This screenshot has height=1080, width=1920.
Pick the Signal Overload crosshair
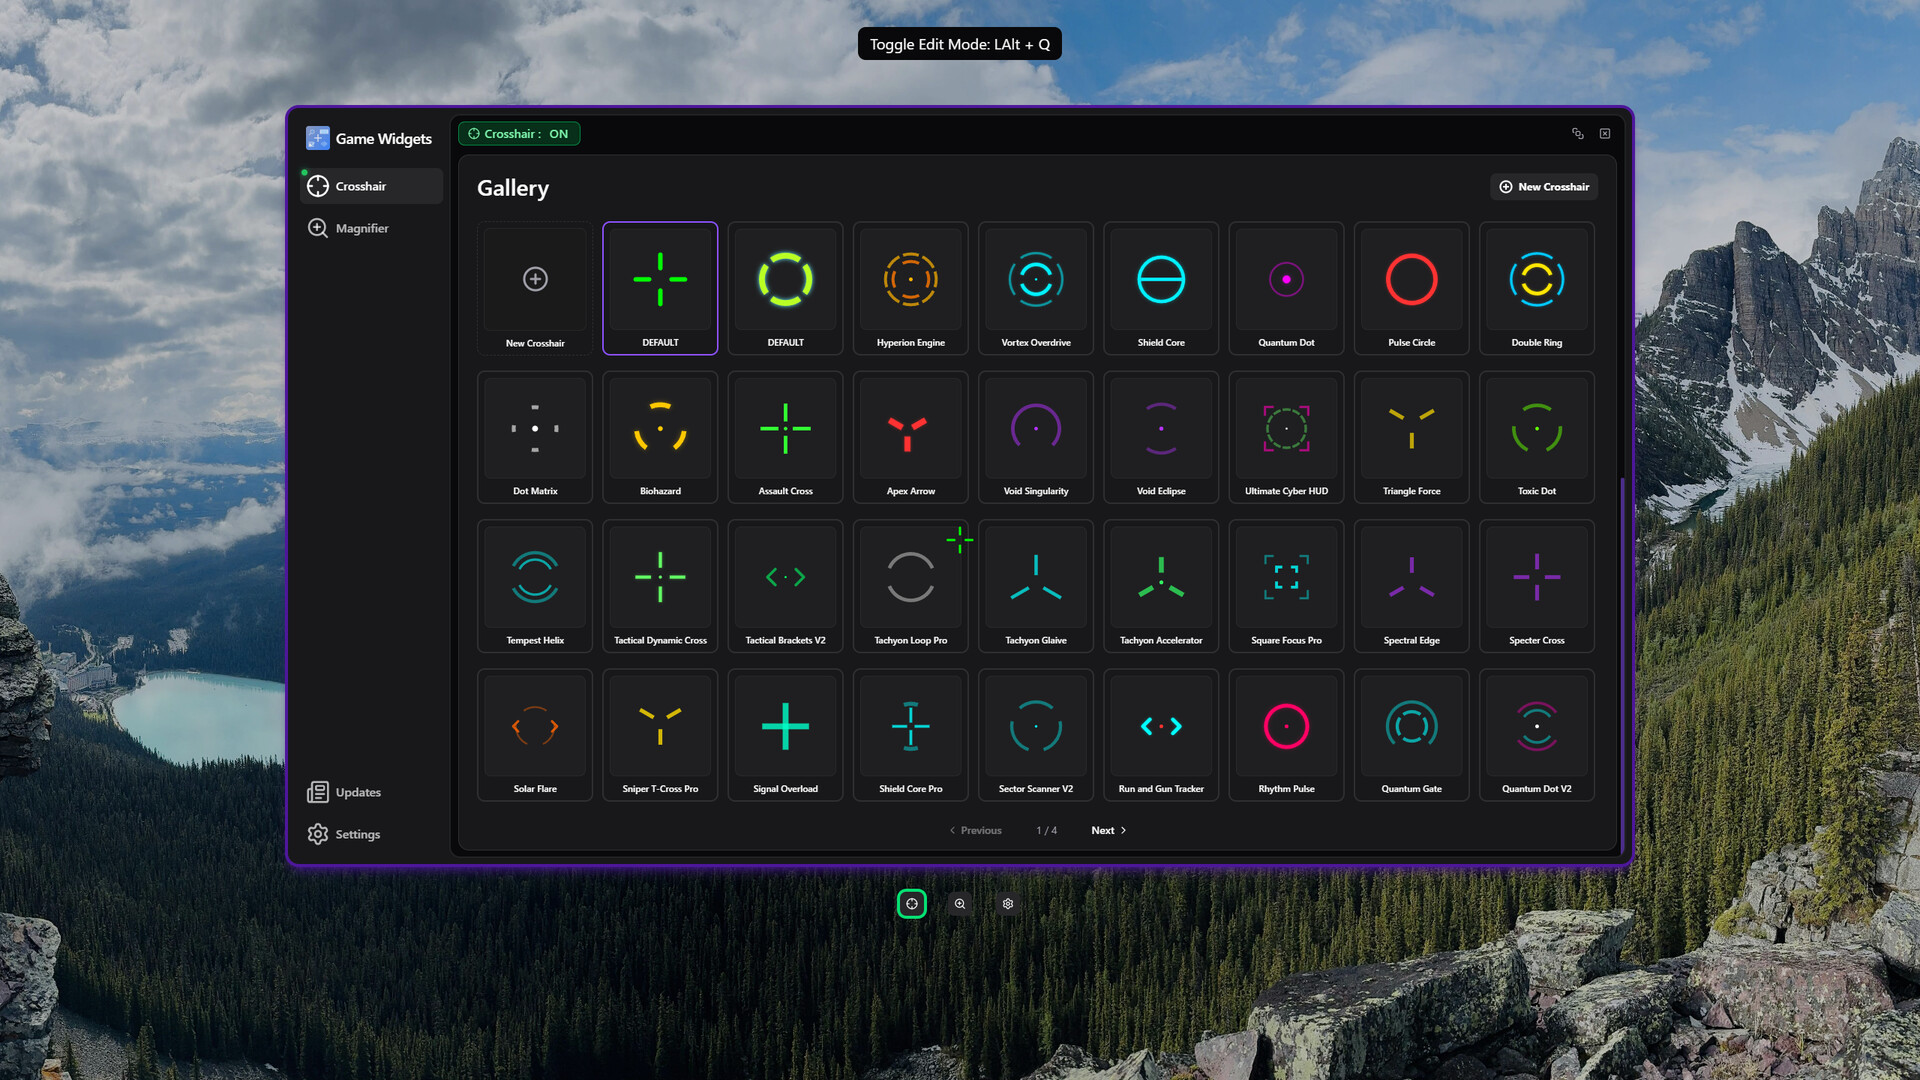pos(785,735)
